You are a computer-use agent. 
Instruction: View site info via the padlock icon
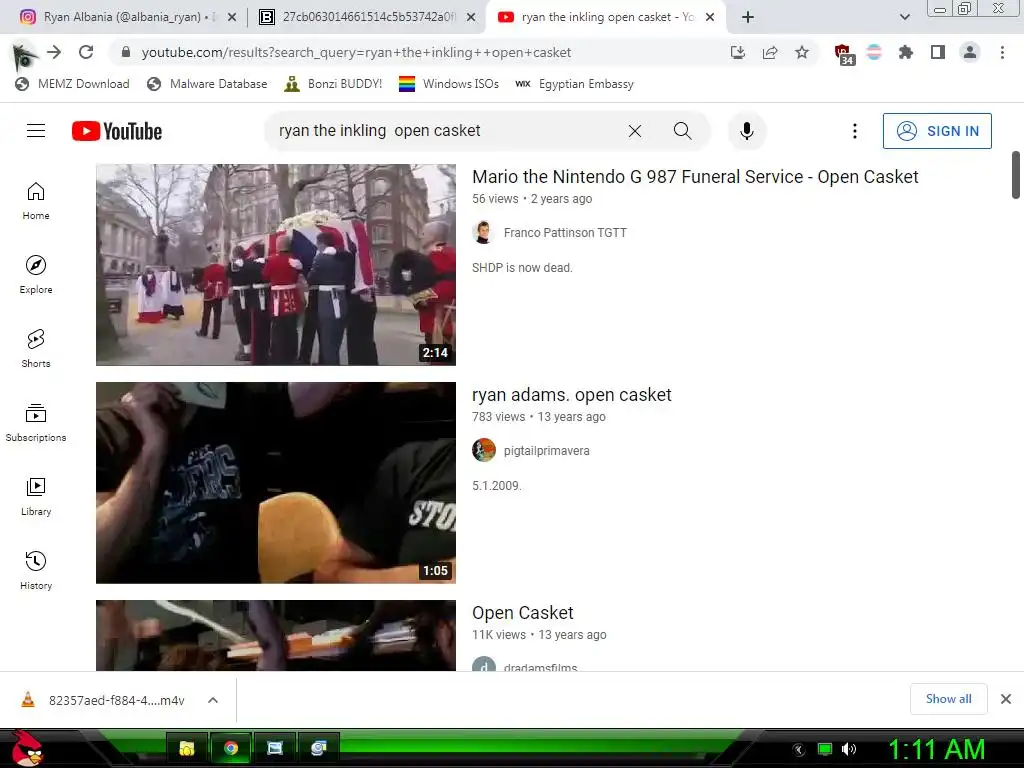pos(126,52)
